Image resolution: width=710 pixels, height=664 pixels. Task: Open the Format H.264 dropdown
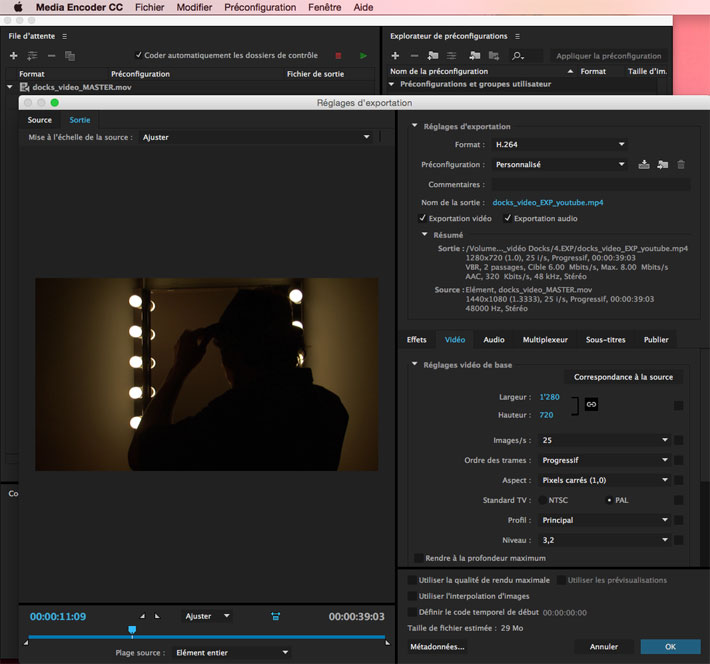tap(560, 144)
